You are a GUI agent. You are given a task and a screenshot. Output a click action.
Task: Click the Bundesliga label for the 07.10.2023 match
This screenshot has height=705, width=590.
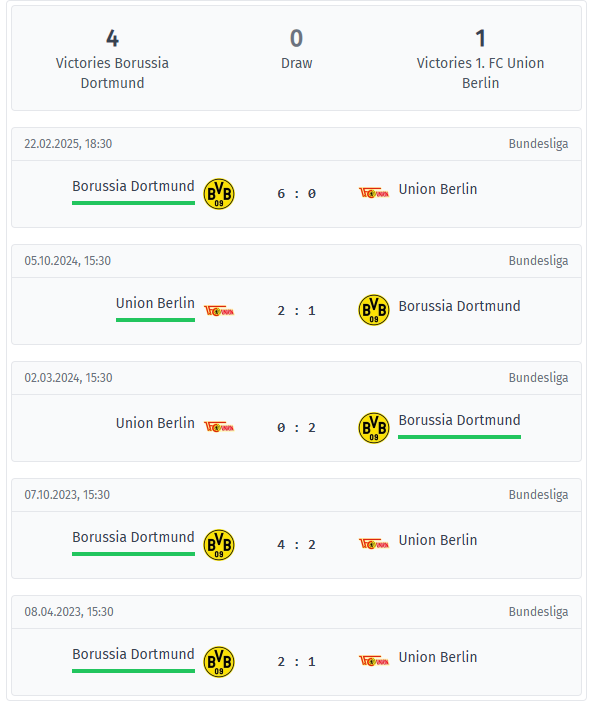coord(538,495)
